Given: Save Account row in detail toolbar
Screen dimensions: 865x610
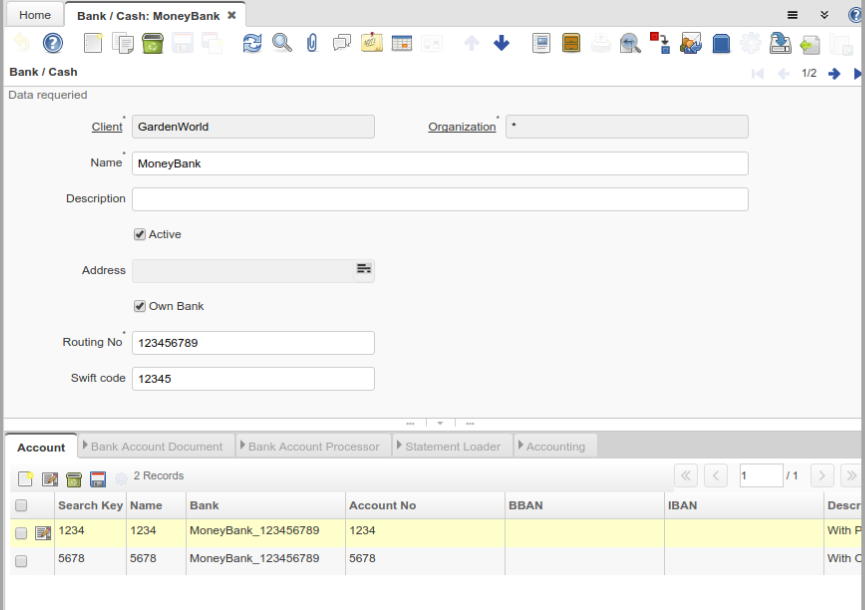Looking at the screenshot, I should (98, 479).
